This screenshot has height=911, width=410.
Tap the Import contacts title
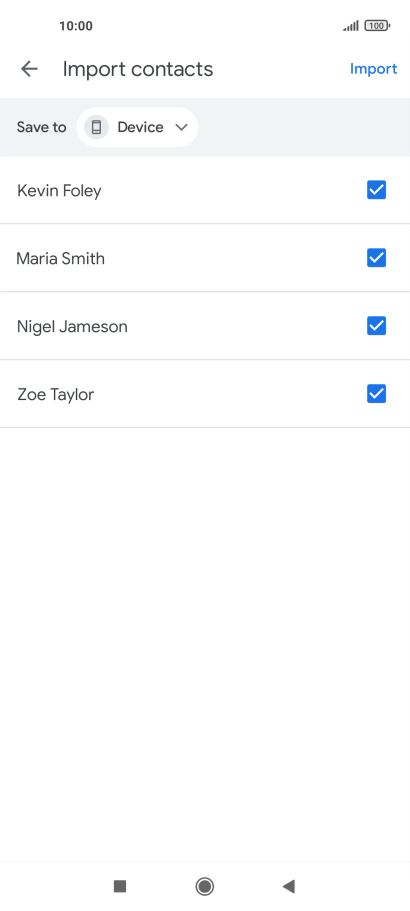138,69
